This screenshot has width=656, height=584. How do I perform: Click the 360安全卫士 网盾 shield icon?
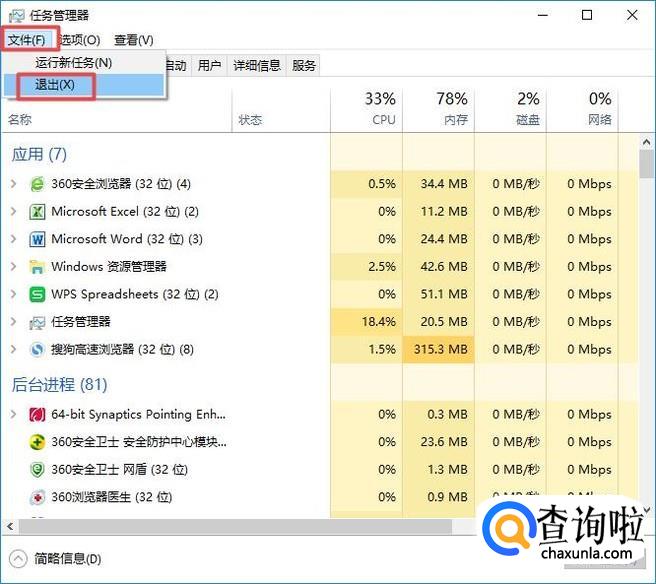pyautogui.click(x=37, y=470)
